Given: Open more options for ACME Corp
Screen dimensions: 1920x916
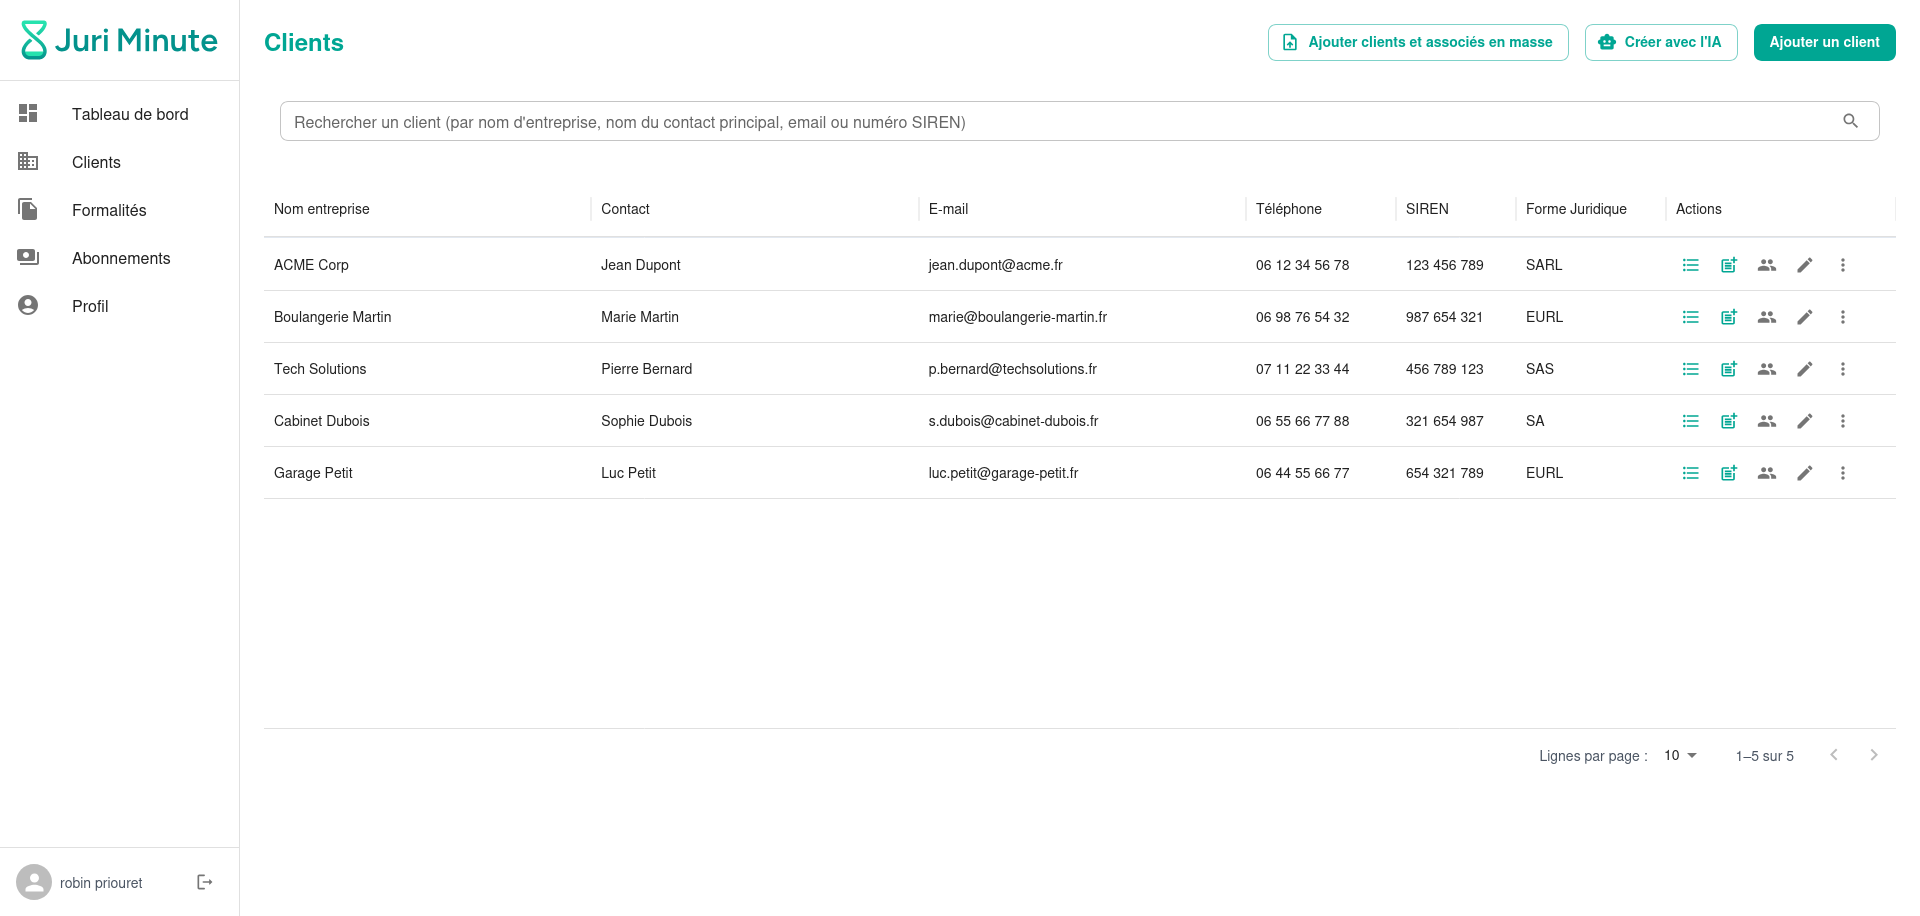Looking at the screenshot, I should [1843, 264].
